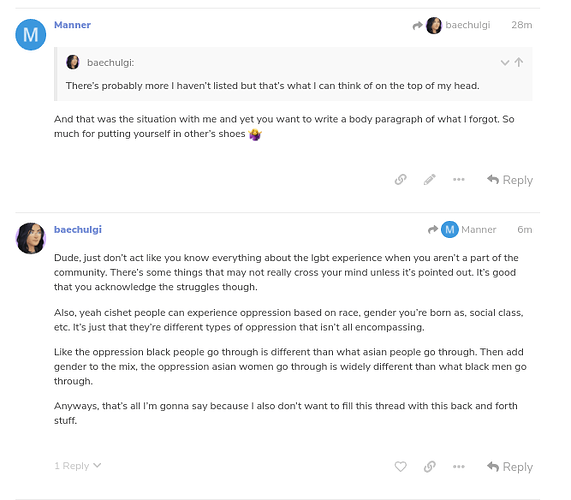Click the 6m timestamp on baechulgi's post
This screenshot has height=500, width=571.
[x=524, y=229]
